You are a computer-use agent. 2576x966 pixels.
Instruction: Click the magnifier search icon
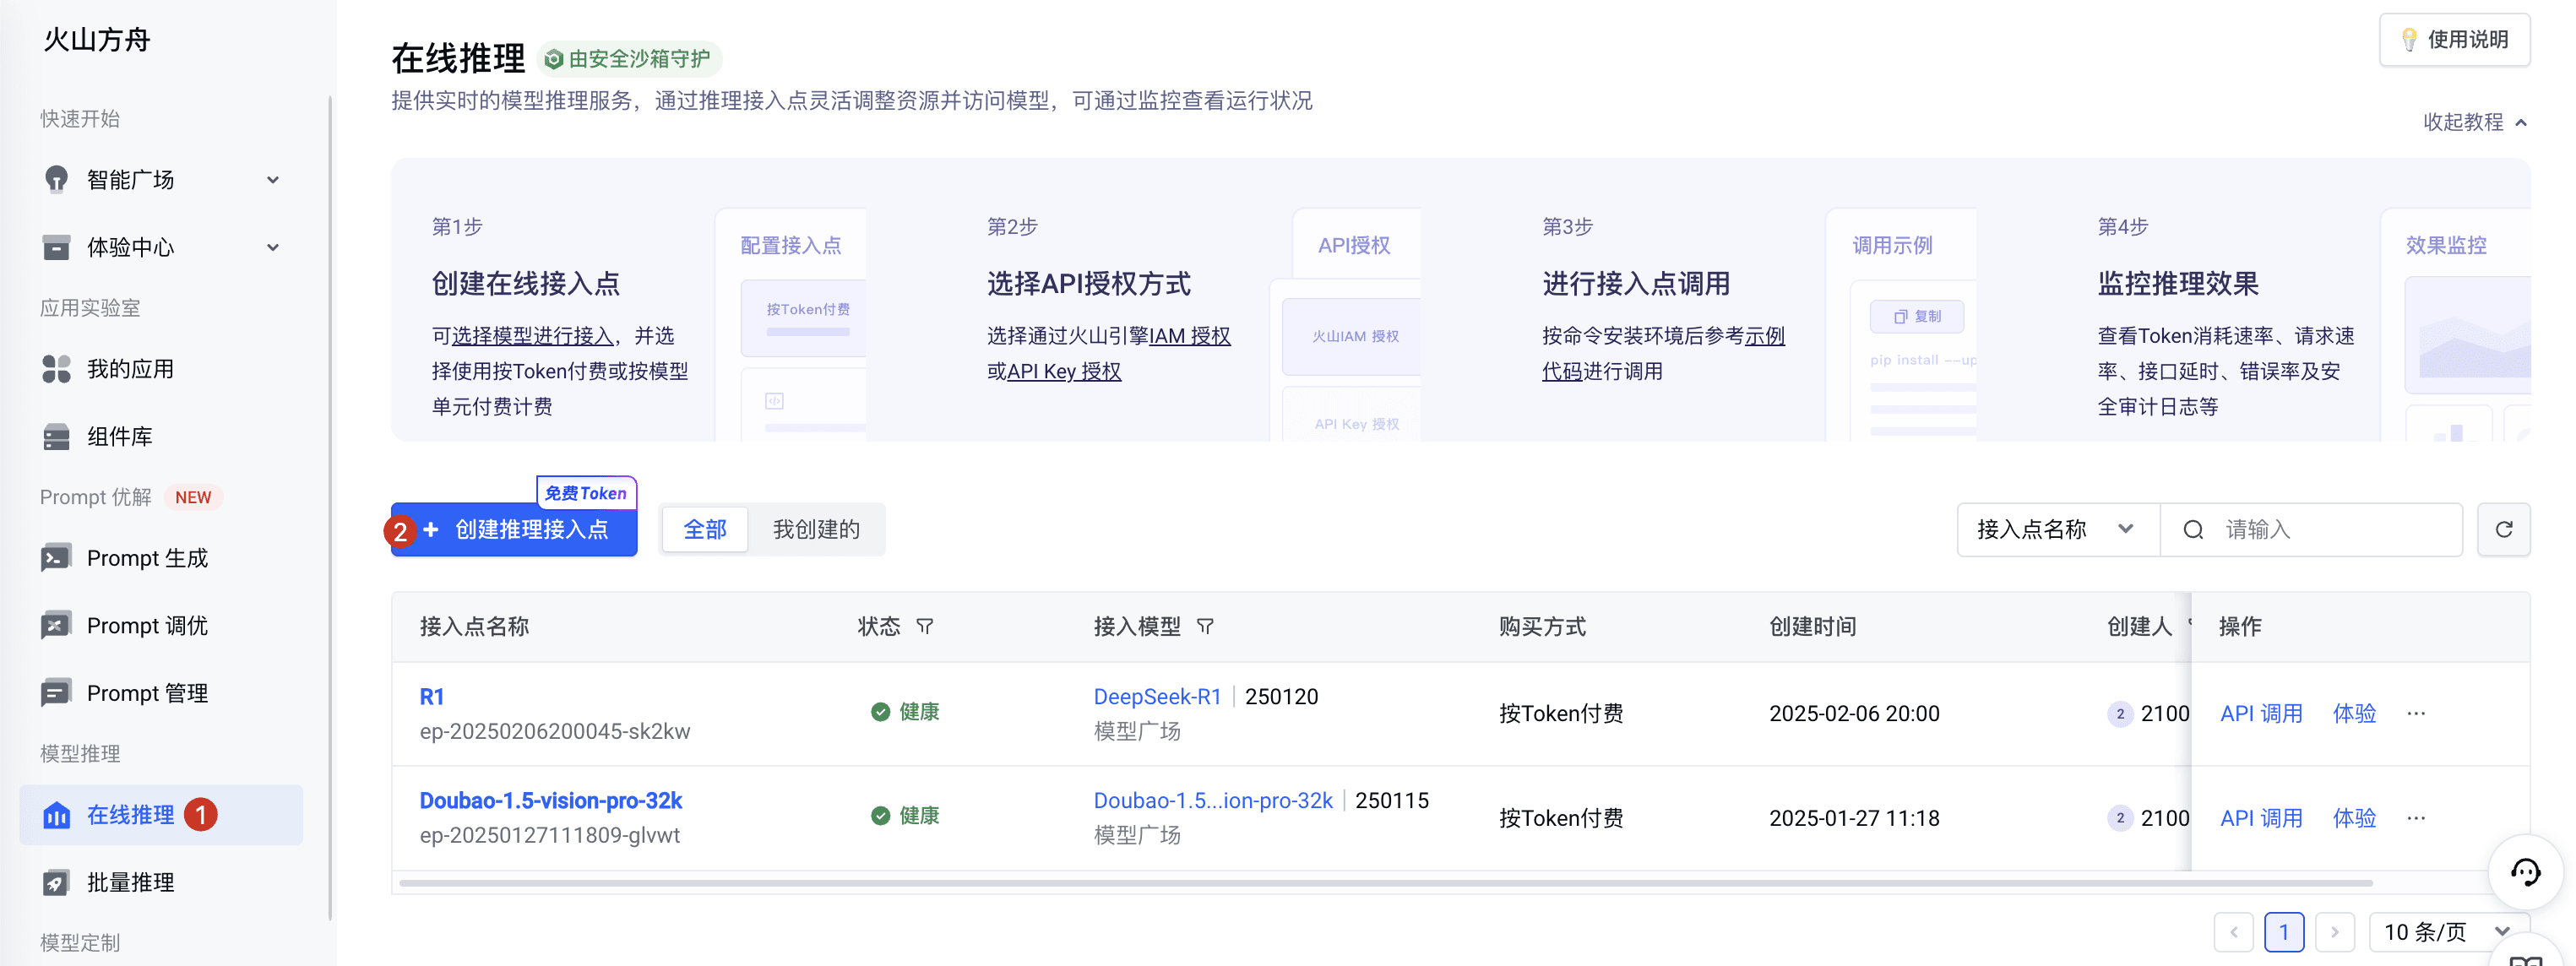2192,529
